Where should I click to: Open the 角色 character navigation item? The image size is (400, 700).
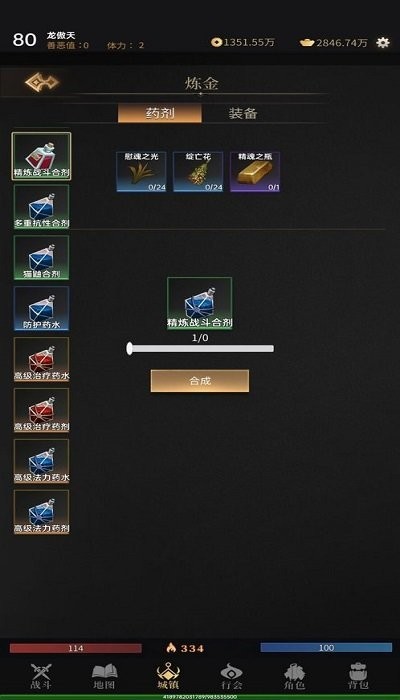tap(295, 676)
